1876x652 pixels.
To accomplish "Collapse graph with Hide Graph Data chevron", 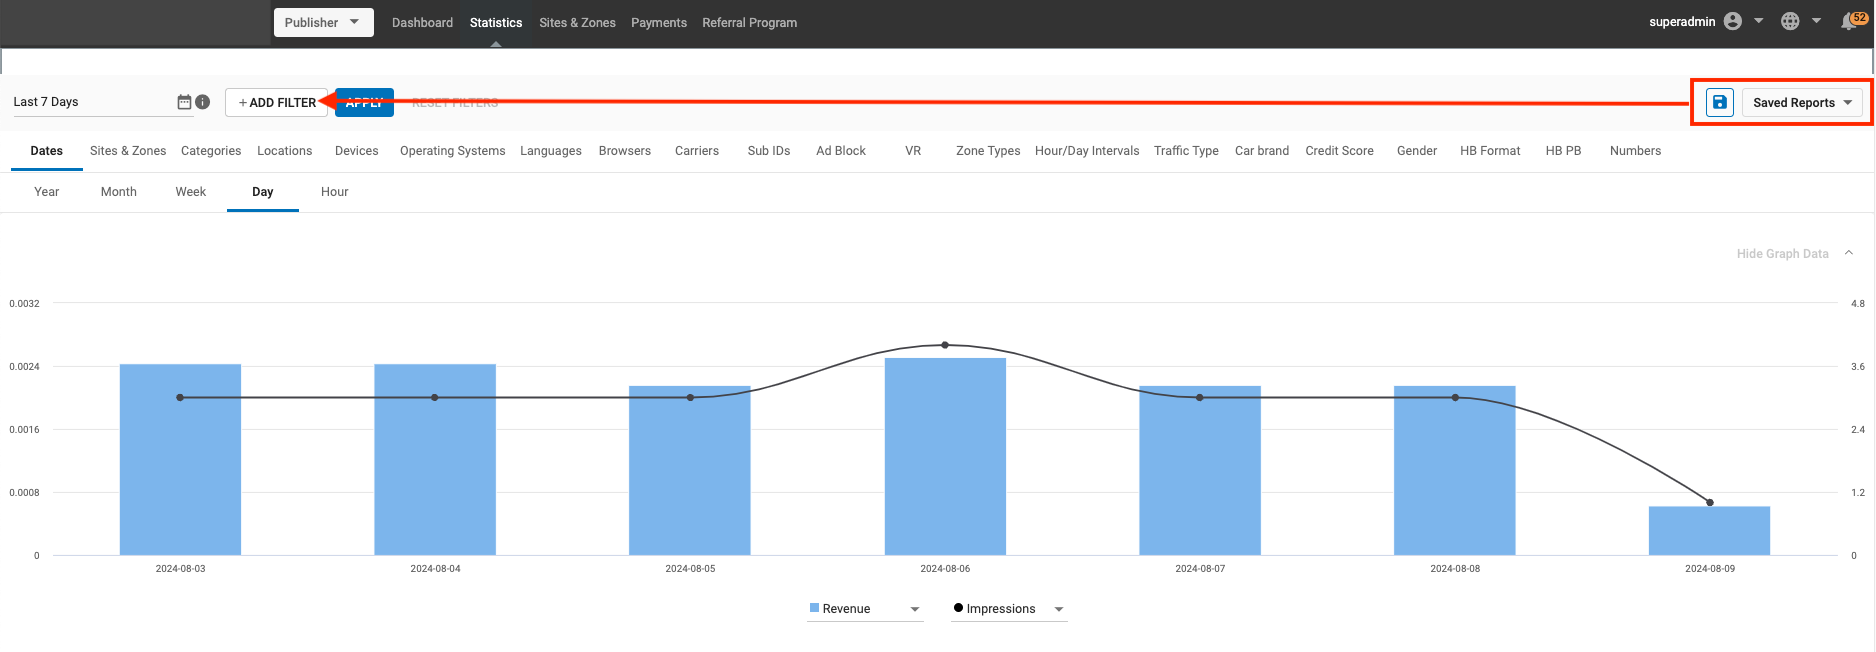I will (x=1849, y=253).
